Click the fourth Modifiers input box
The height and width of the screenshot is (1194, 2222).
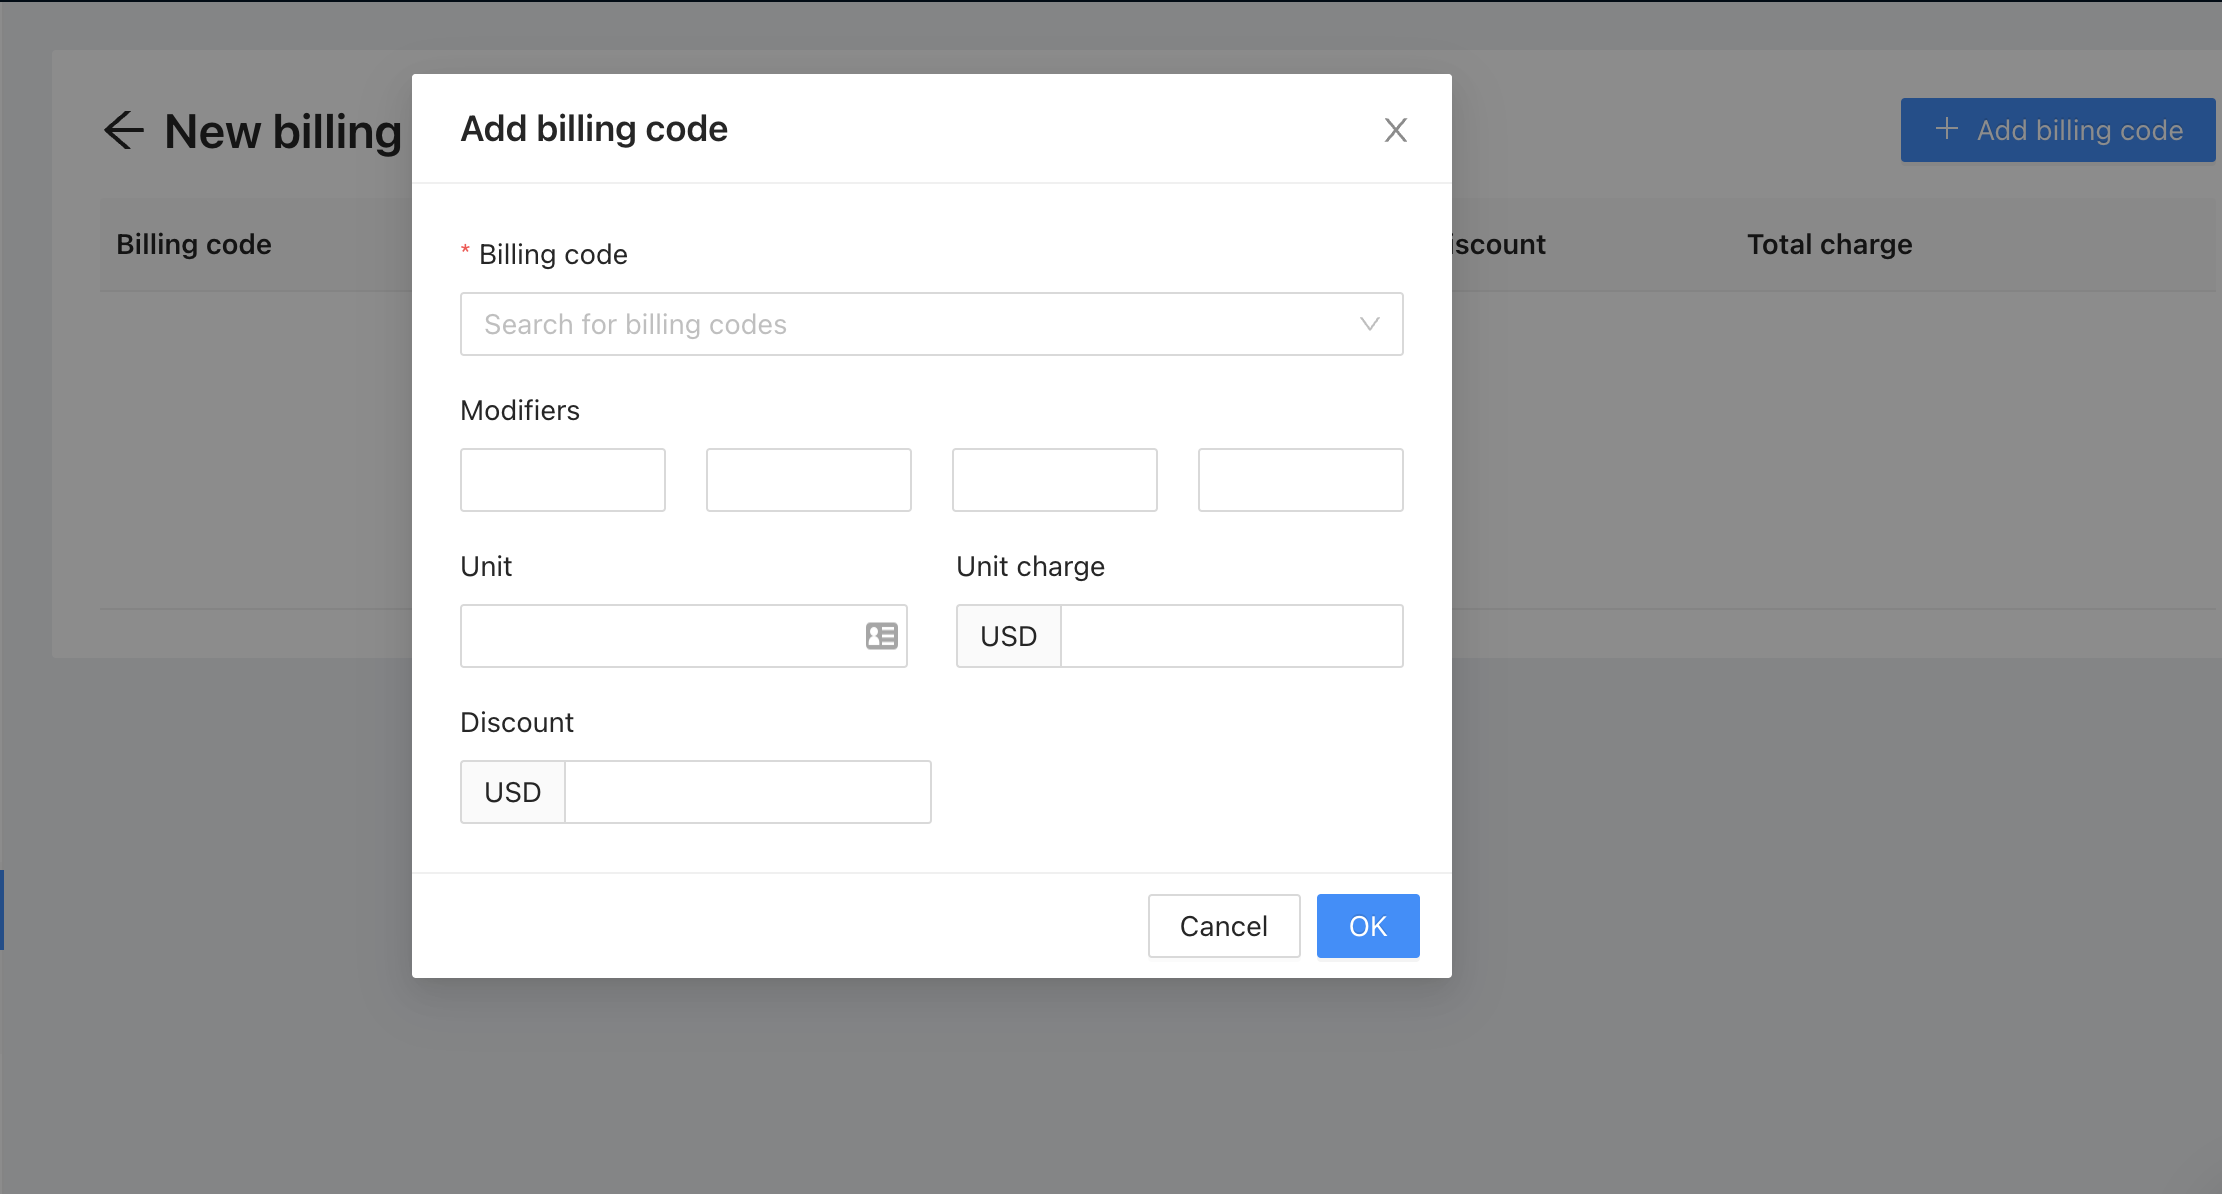point(1301,480)
